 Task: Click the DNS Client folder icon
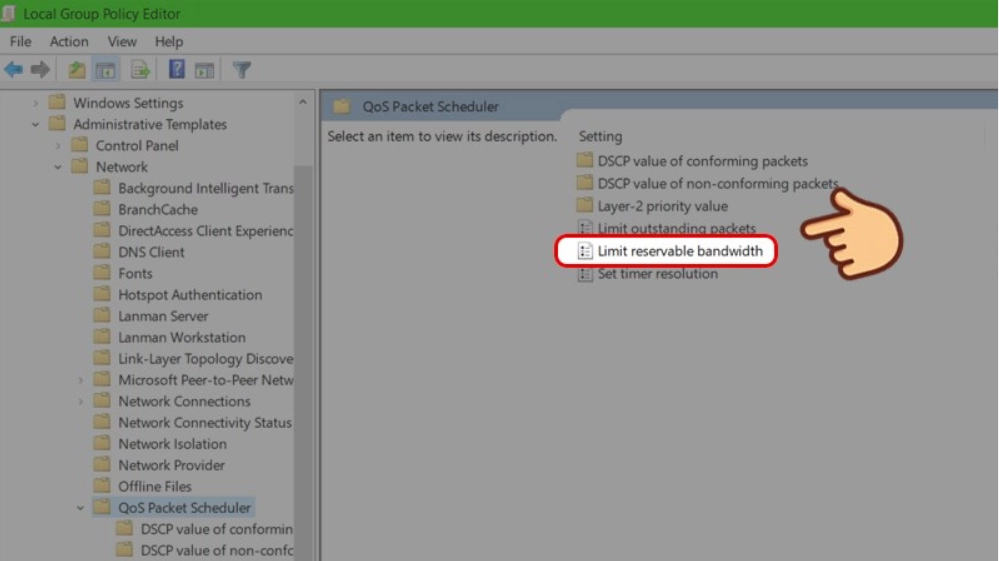tap(102, 252)
